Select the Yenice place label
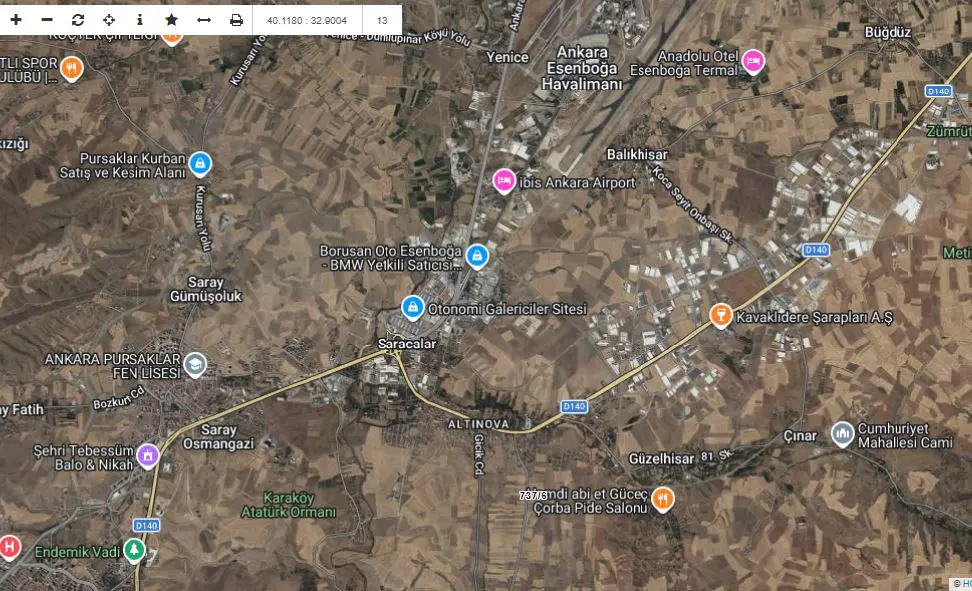Image resolution: width=972 pixels, height=591 pixels. 507,57
